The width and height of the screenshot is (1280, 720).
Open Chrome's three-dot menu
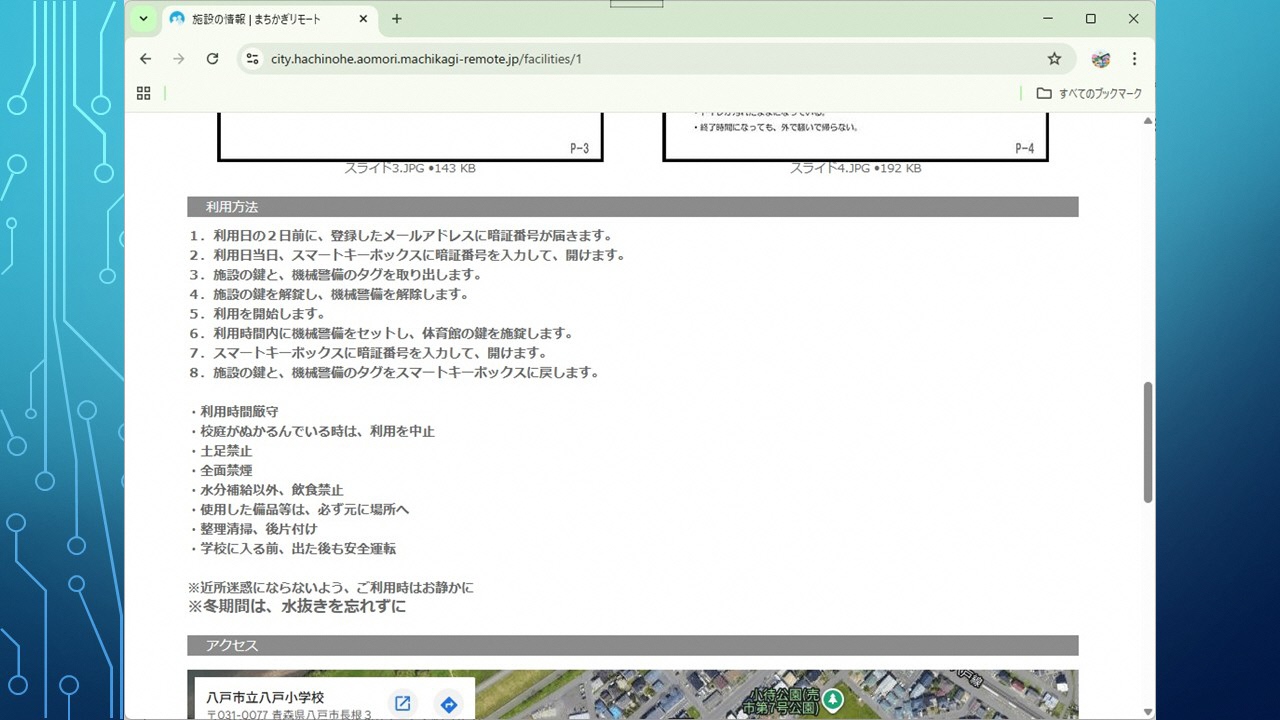(1135, 59)
